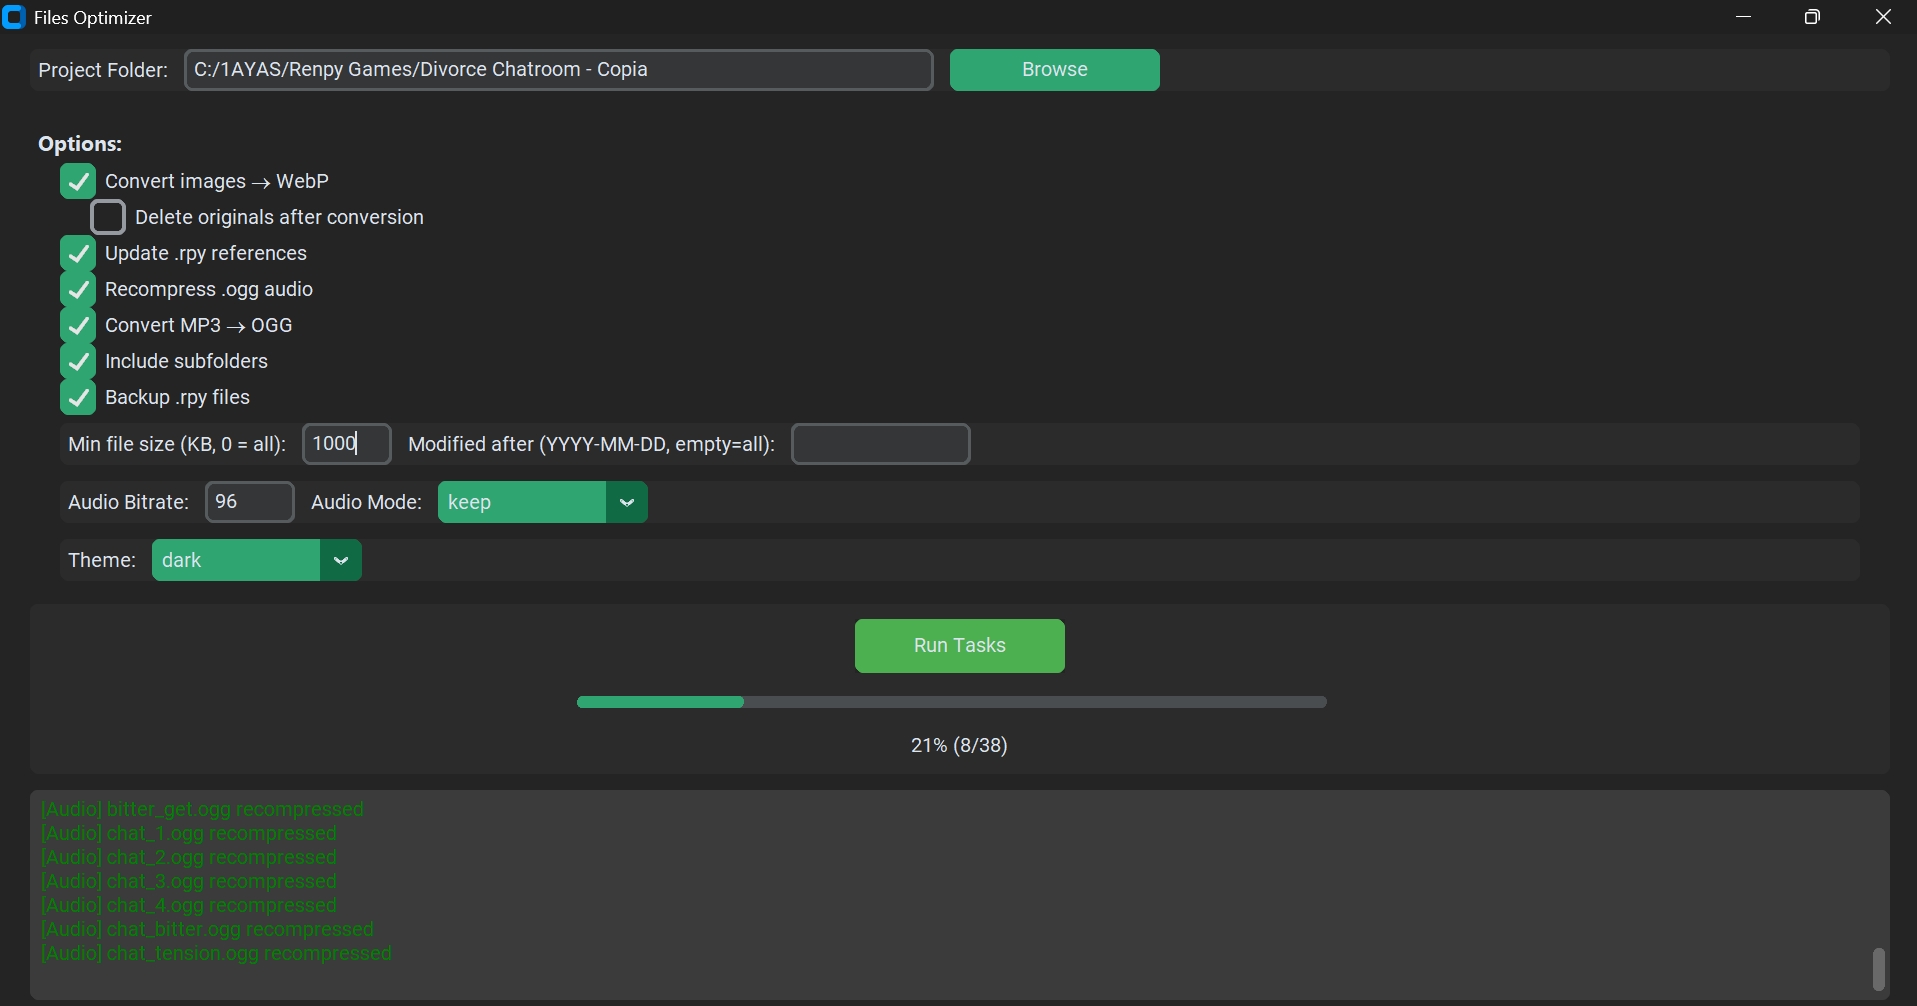Click chat_tension.ogg recompressed log line
This screenshot has width=1917, height=1006.
(217, 954)
